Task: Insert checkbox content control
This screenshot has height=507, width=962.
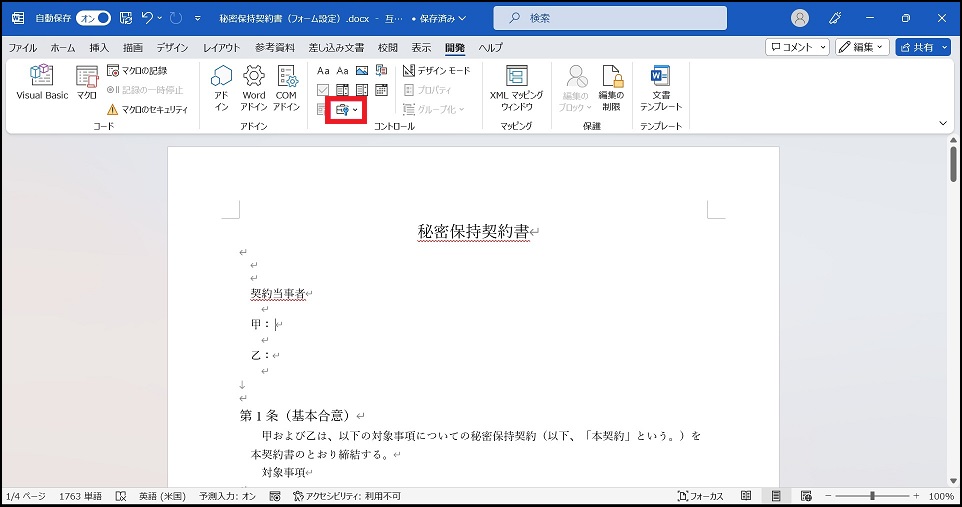Action: pyautogui.click(x=323, y=90)
